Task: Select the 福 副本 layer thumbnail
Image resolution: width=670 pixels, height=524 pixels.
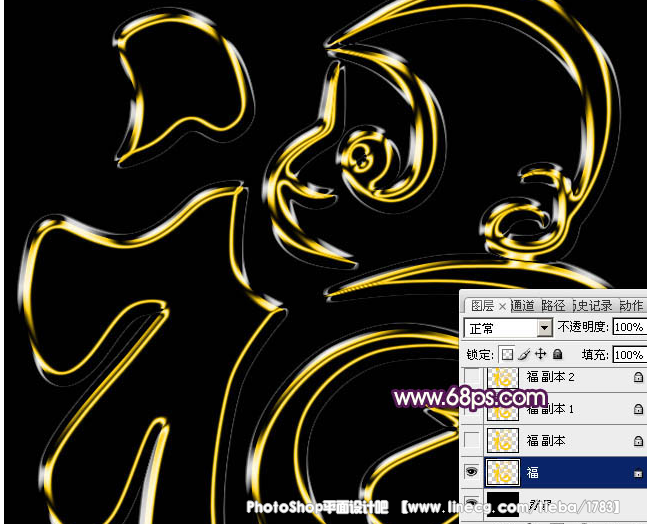Action: pos(501,440)
